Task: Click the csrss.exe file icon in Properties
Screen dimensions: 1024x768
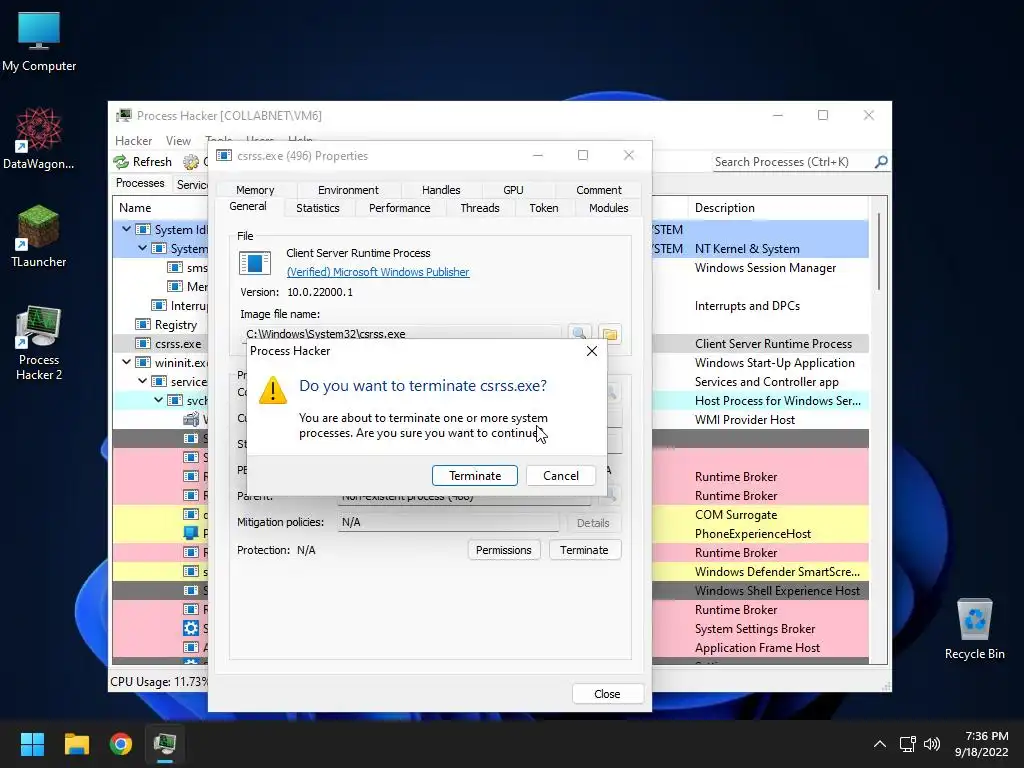Action: pos(255,263)
